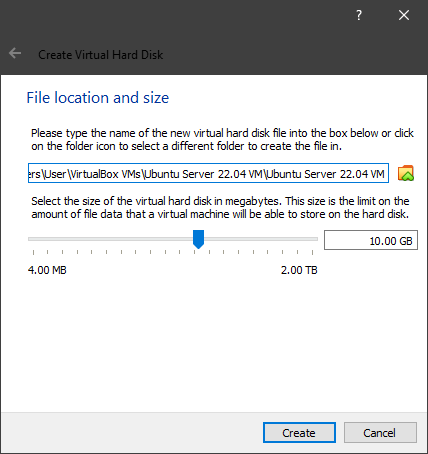Open the folder icon to choose a location
This screenshot has height=454, width=428.
(x=406, y=173)
